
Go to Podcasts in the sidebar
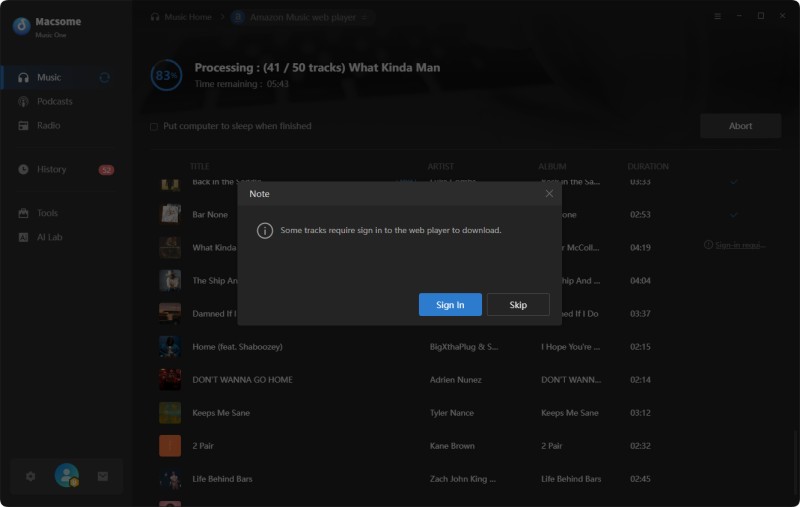click(x=54, y=101)
